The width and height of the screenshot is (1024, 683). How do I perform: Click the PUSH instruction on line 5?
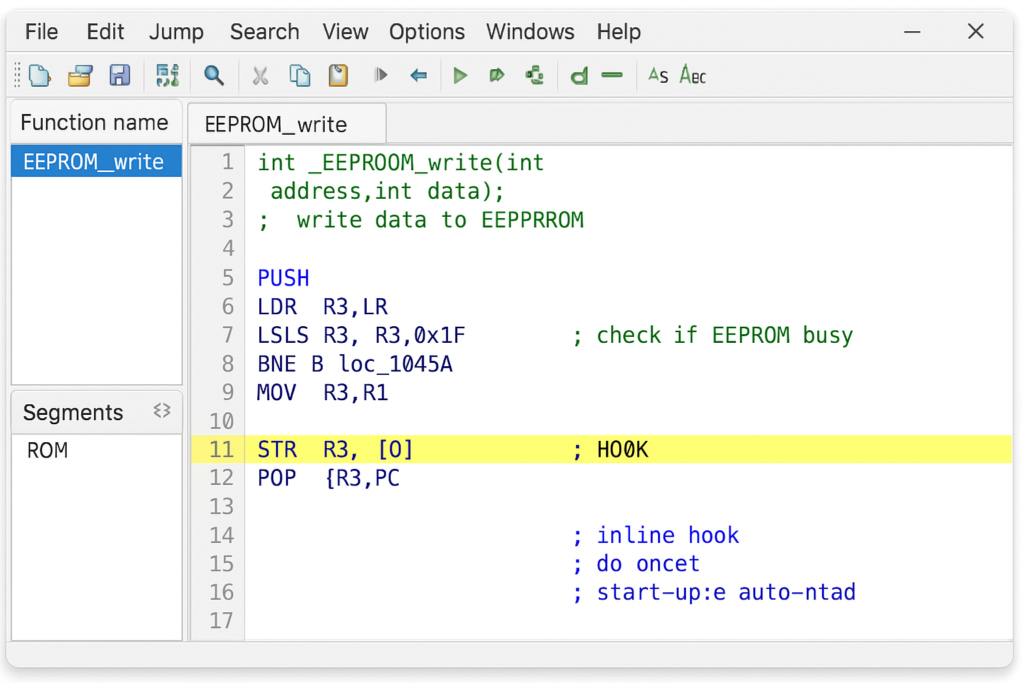click(x=283, y=278)
